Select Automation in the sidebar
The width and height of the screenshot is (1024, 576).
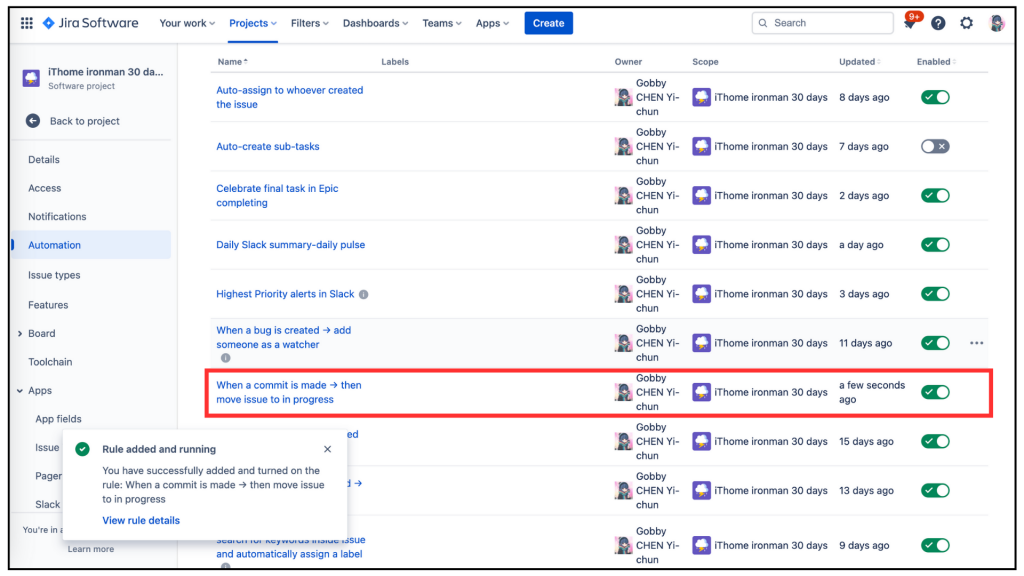click(x=91, y=245)
